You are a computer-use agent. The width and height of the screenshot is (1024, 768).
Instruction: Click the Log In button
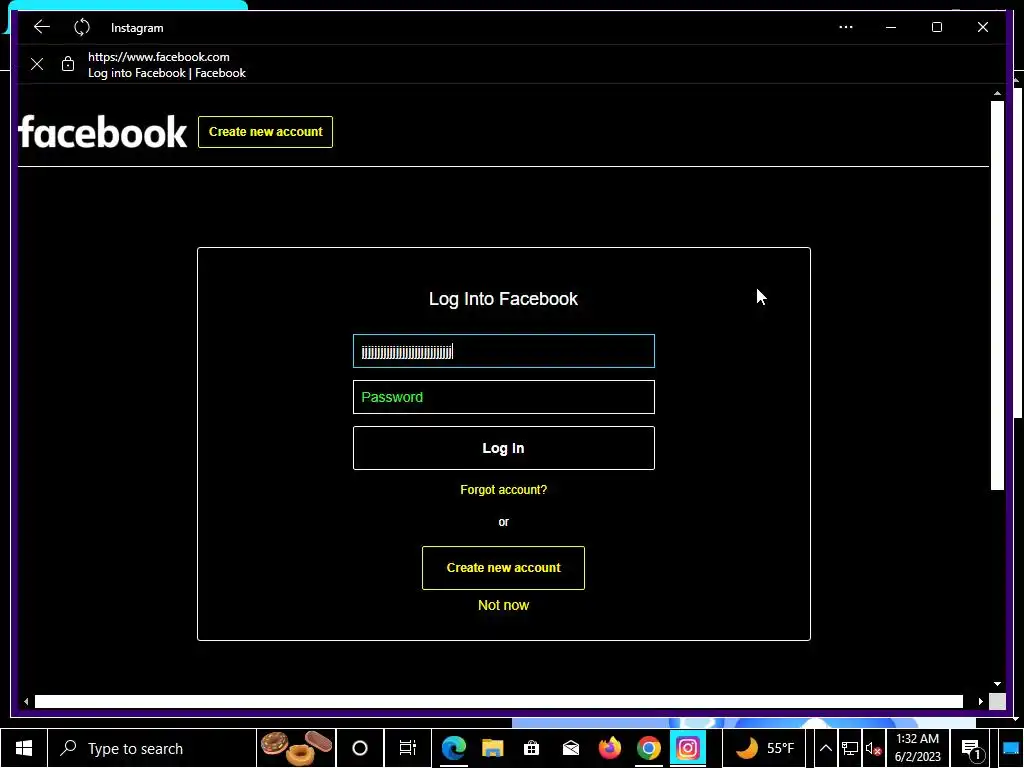pos(504,448)
